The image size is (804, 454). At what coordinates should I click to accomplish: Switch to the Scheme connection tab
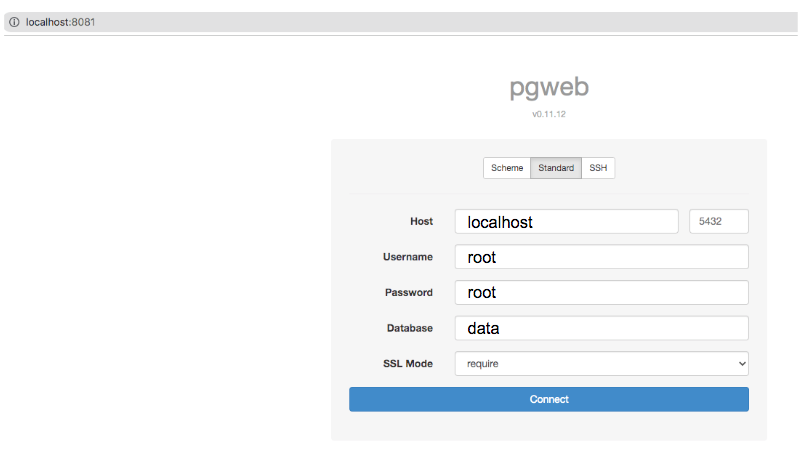(507, 168)
